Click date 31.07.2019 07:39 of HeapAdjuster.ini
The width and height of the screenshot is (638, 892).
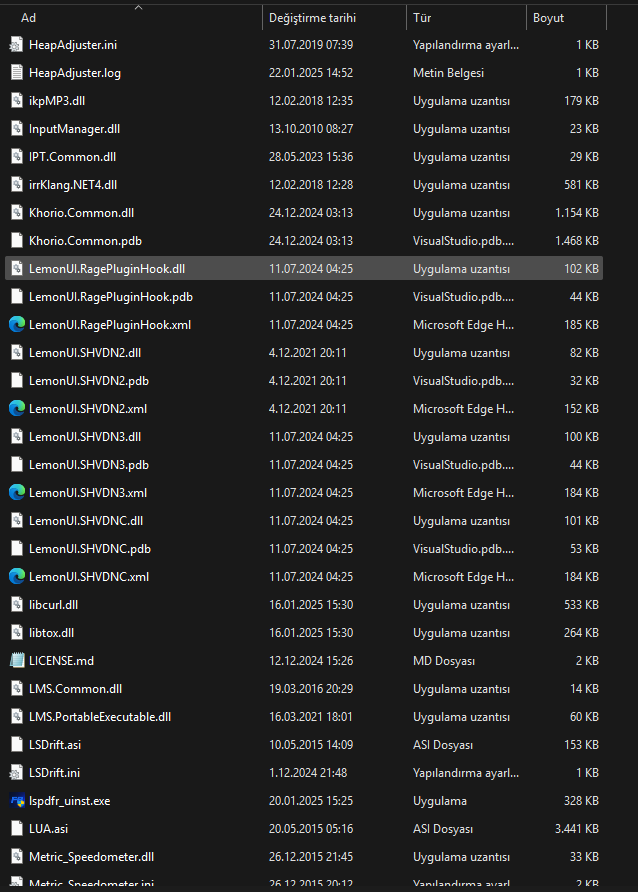point(311,45)
